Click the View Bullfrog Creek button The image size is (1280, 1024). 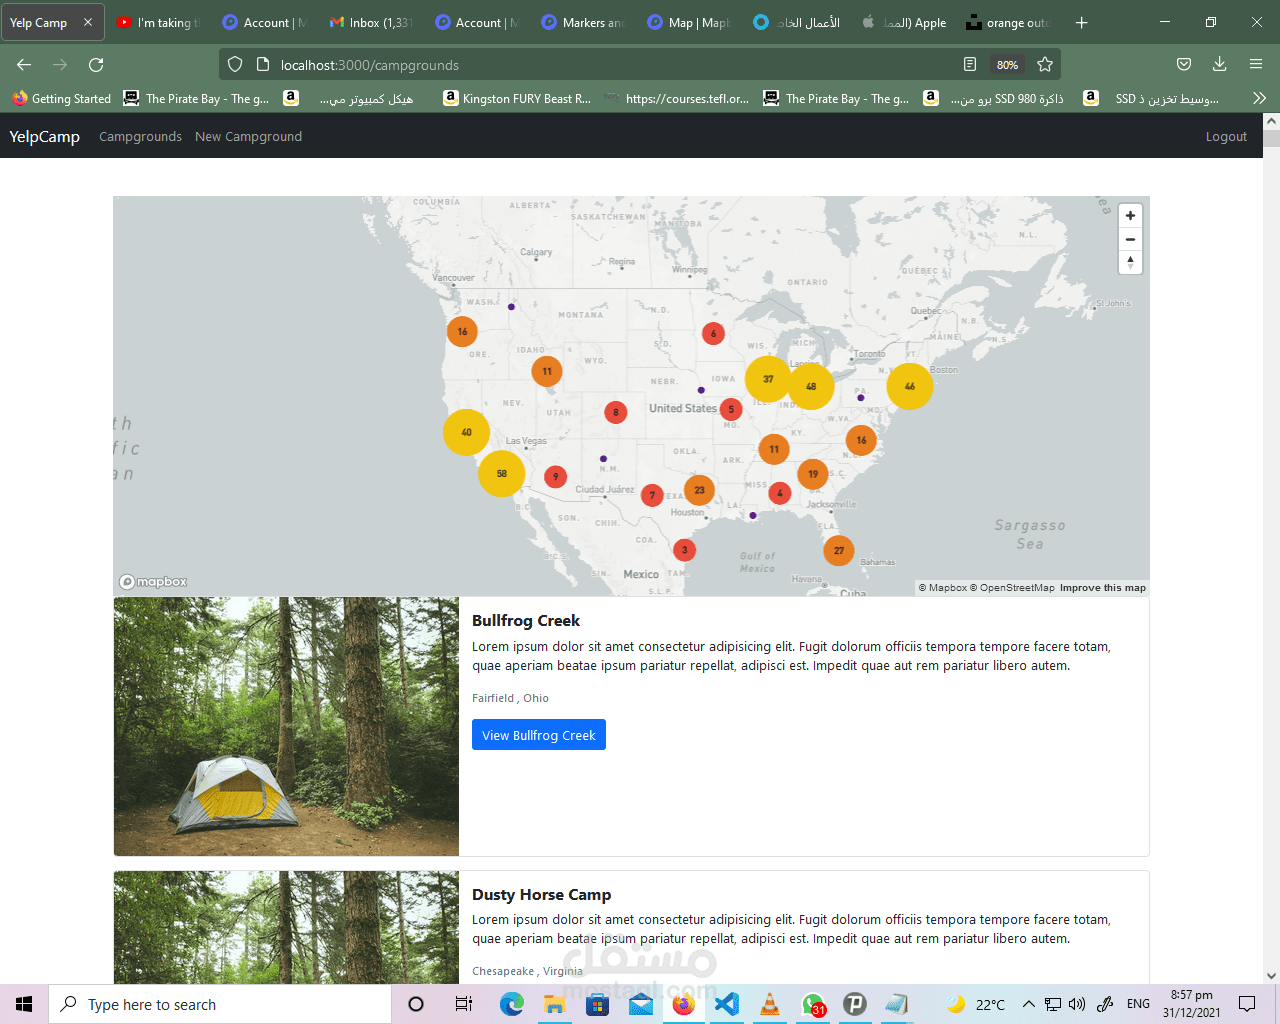pos(538,735)
